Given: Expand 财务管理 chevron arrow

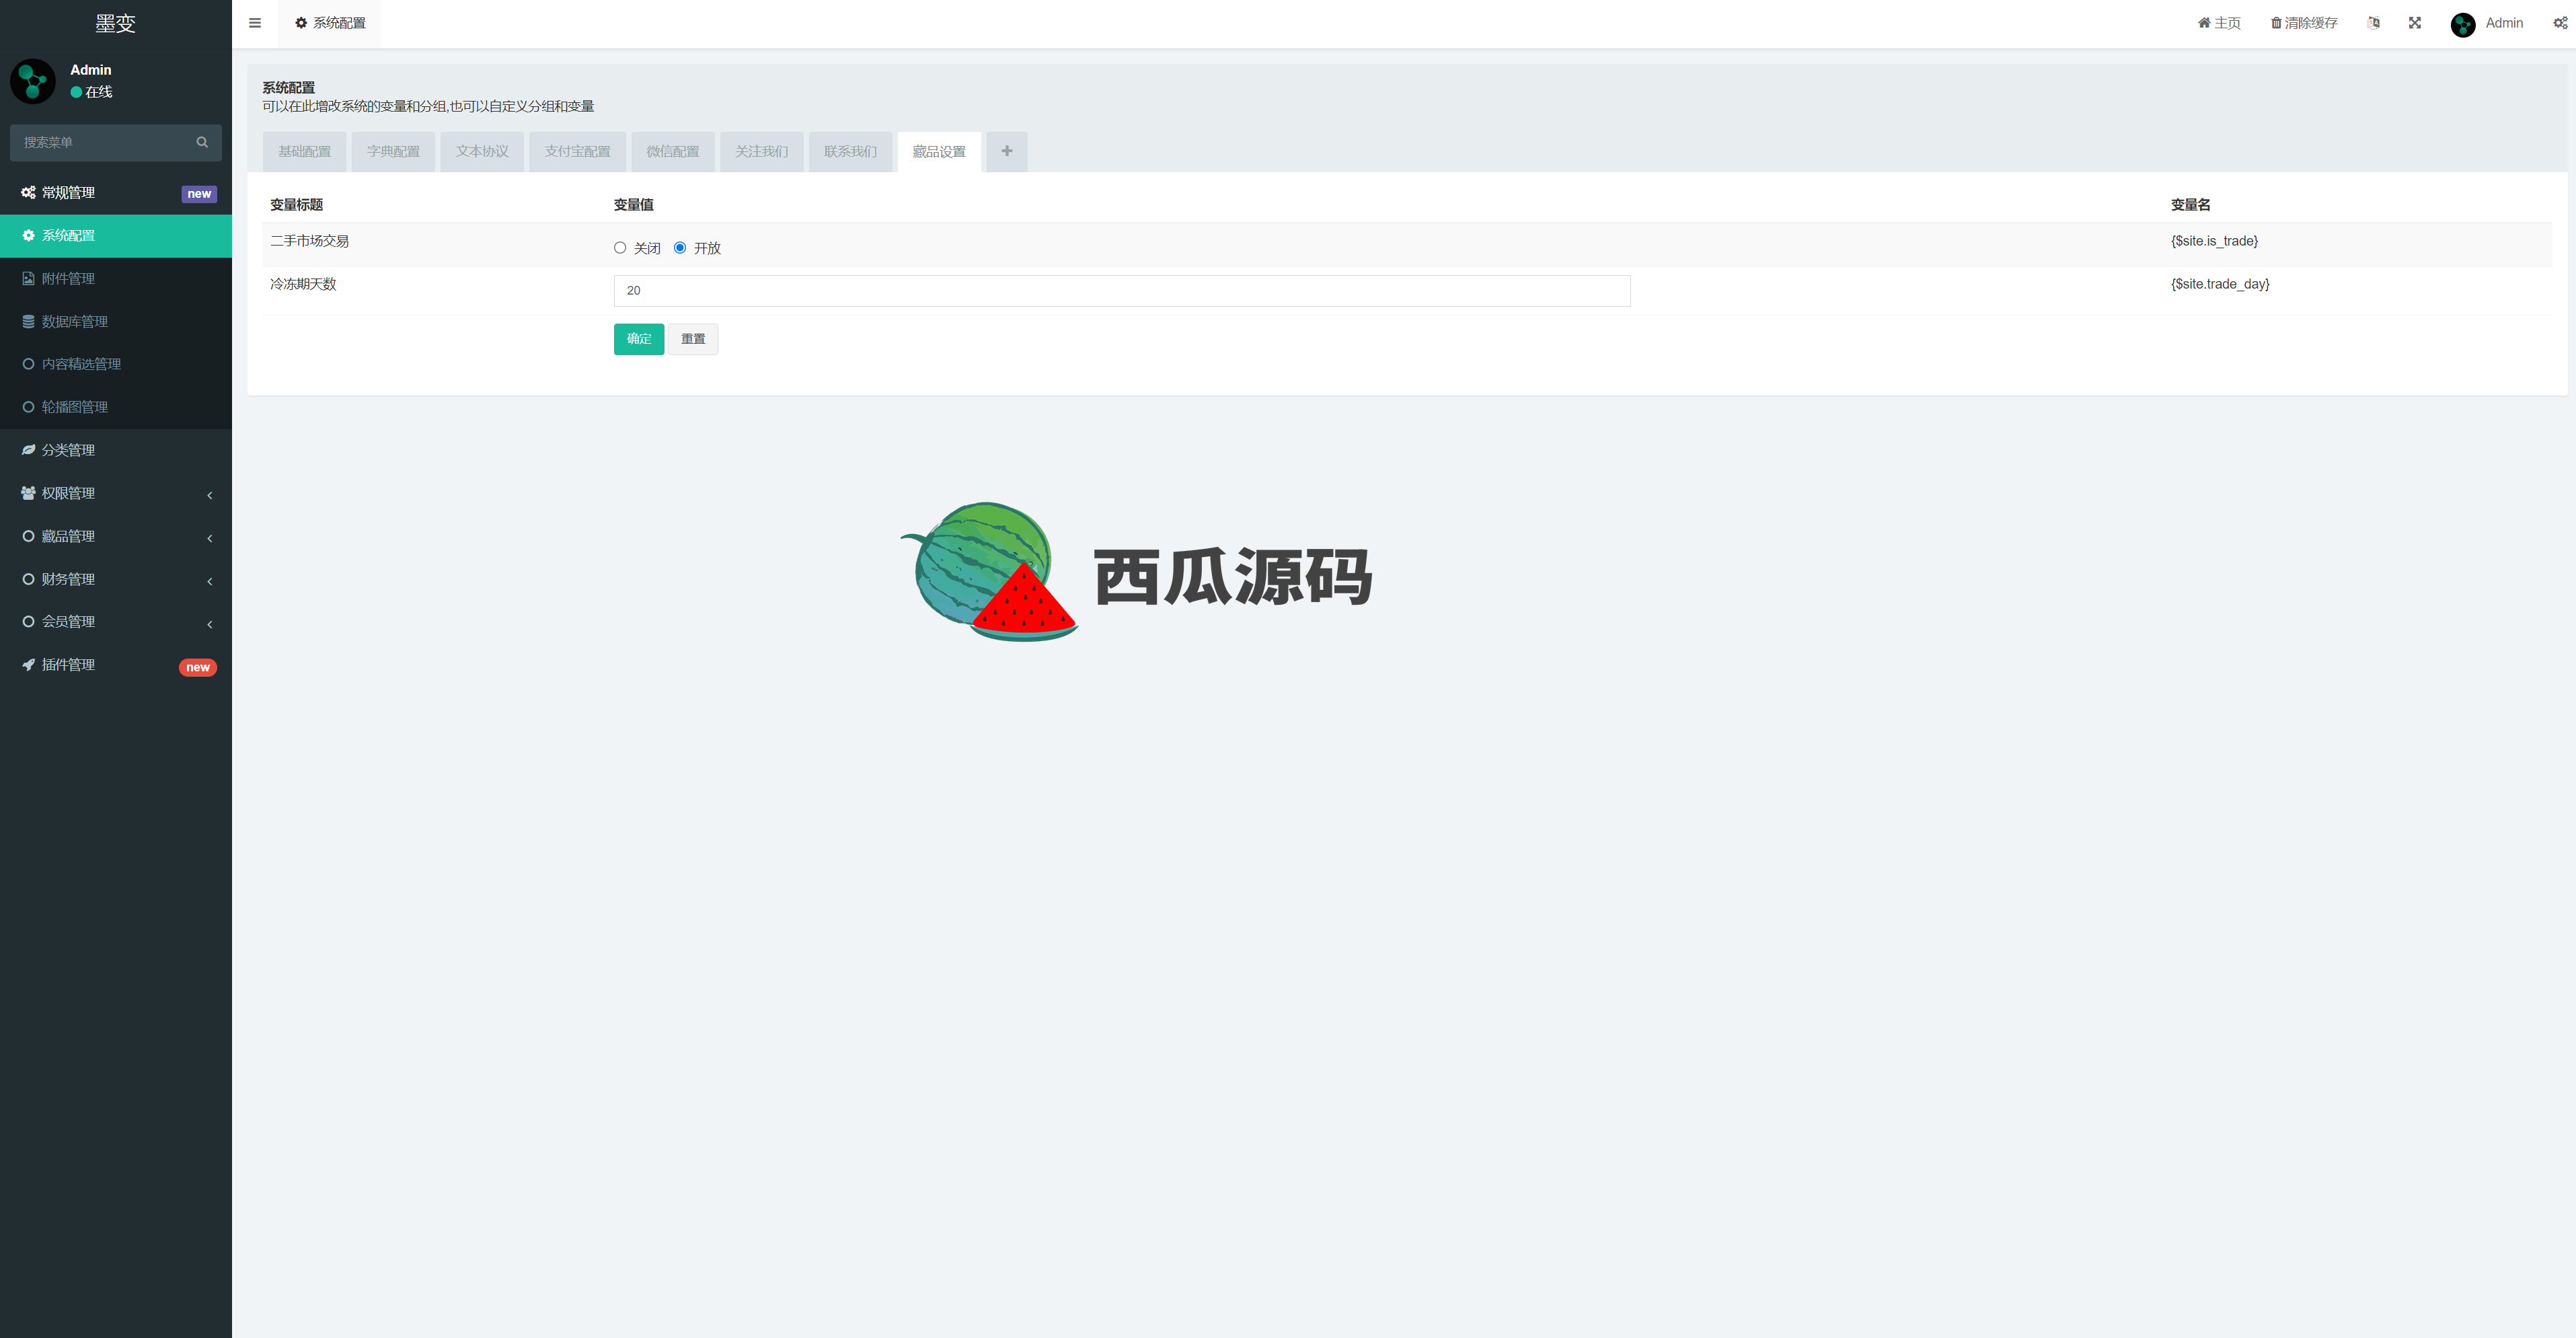Looking at the screenshot, I should [210, 581].
